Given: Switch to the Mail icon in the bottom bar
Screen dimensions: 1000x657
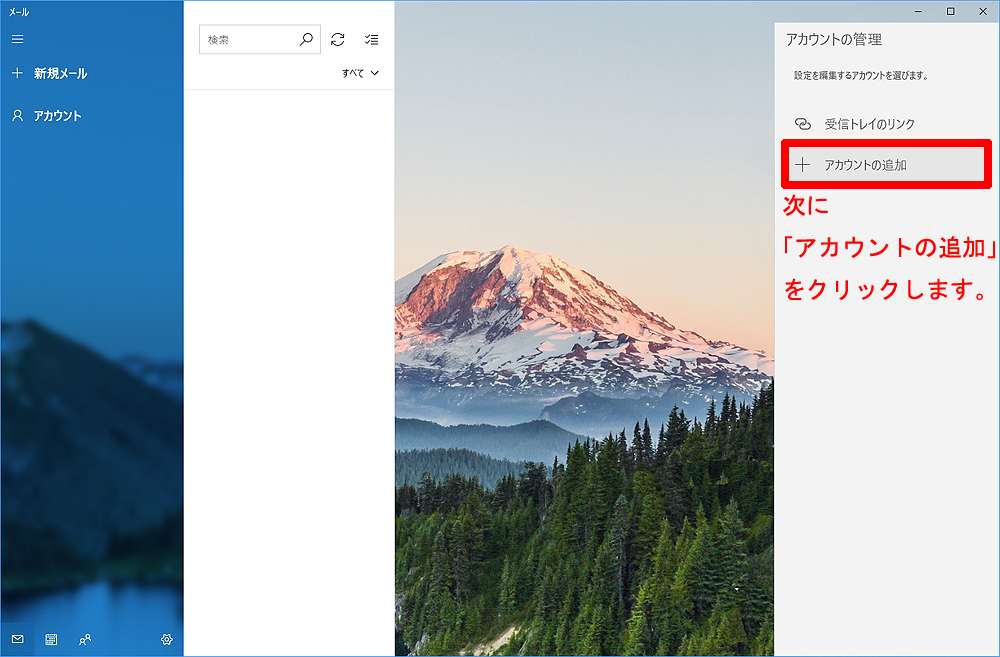Looking at the screenshot, I should (17, 639).
